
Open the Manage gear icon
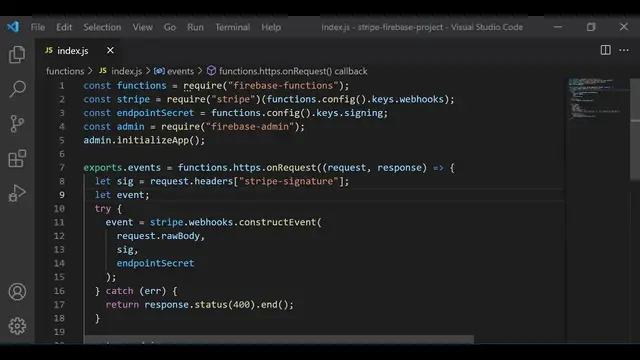17,326
